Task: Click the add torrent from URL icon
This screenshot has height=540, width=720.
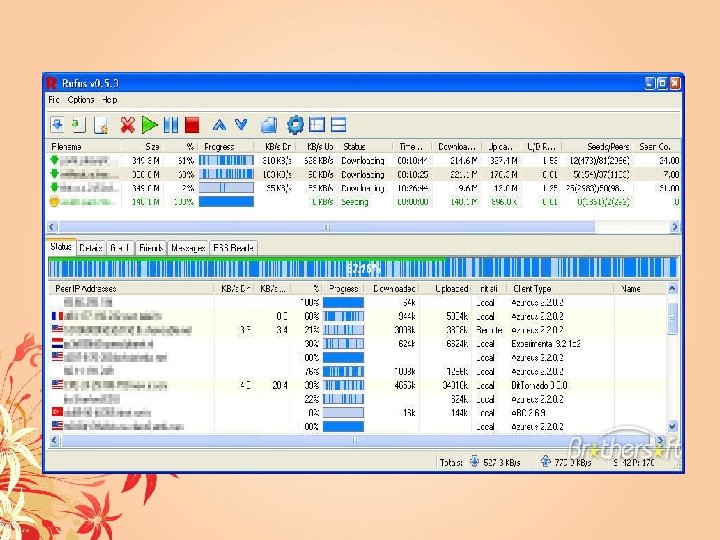Action: (79, 124)
